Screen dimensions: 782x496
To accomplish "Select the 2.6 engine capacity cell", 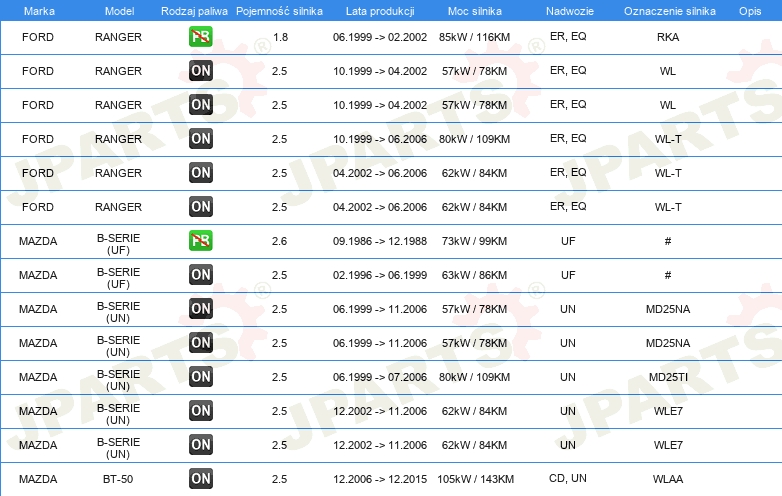I will (x=279, y=241).
